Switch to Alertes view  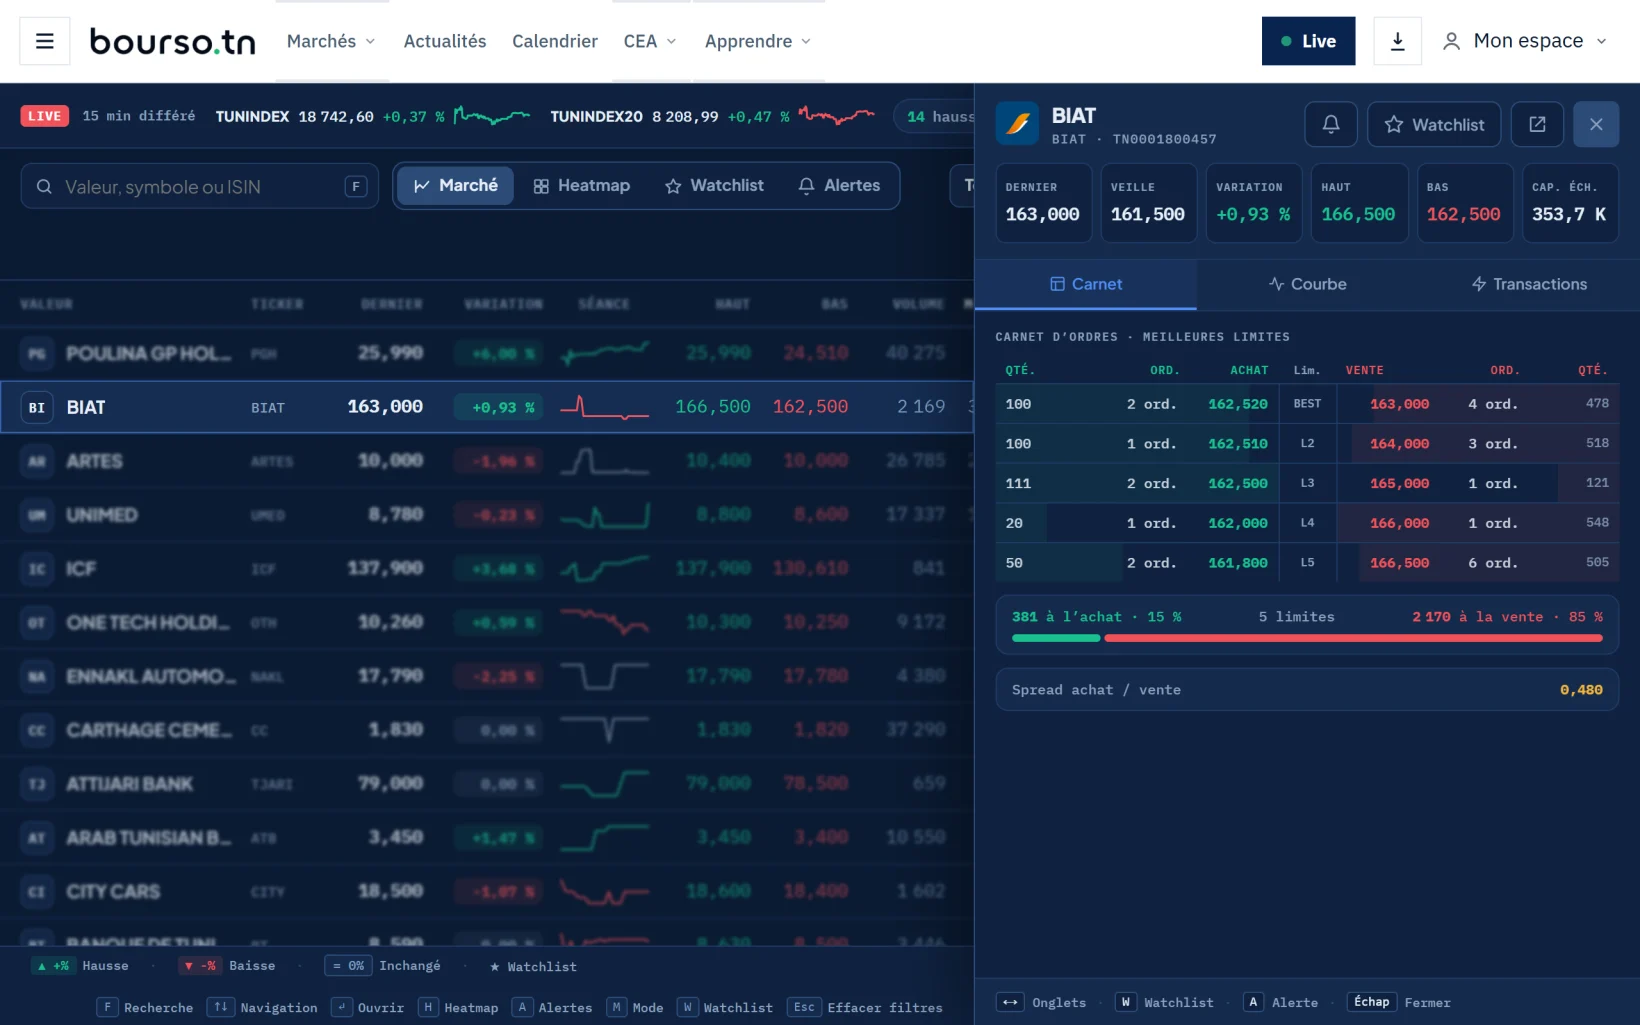pos(839,186)
